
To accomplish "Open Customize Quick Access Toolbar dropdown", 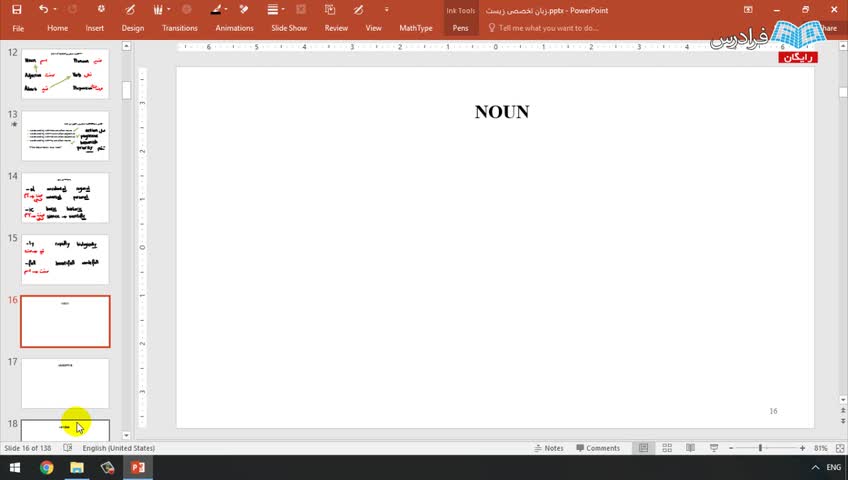I will [x=386, y=10].
